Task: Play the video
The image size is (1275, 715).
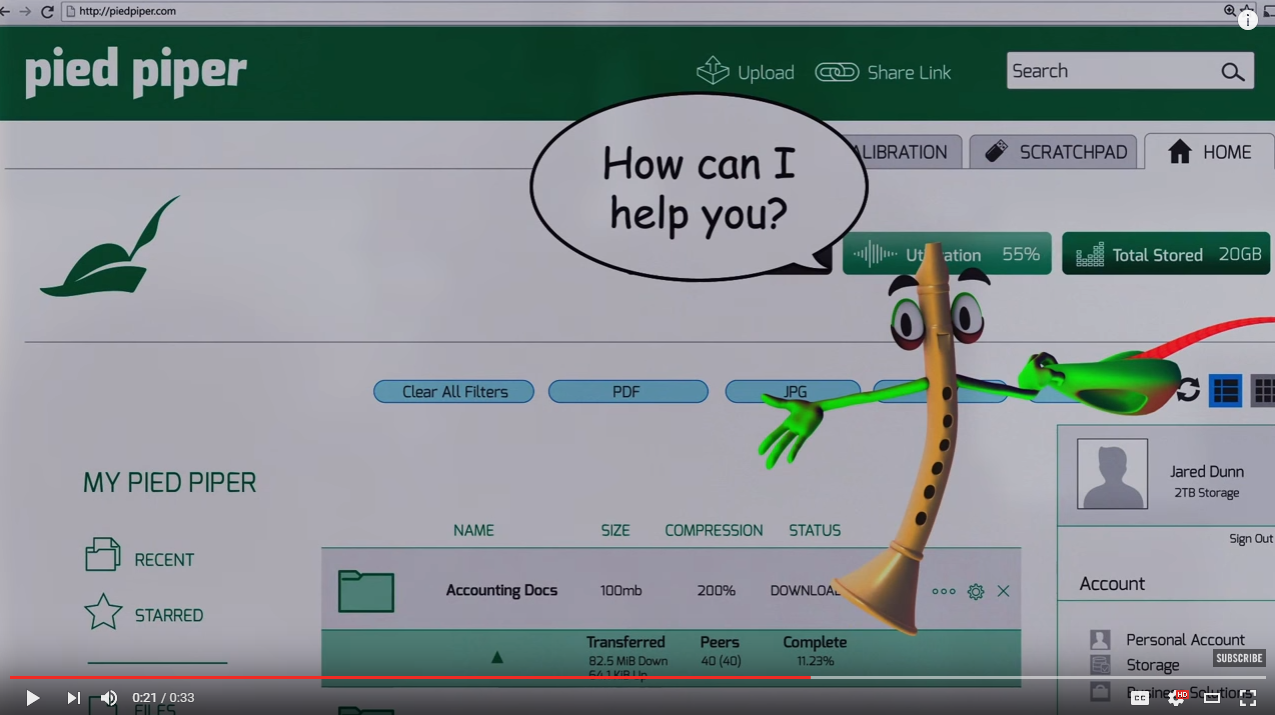Action: pyautogui.click(x=32, y=698)
